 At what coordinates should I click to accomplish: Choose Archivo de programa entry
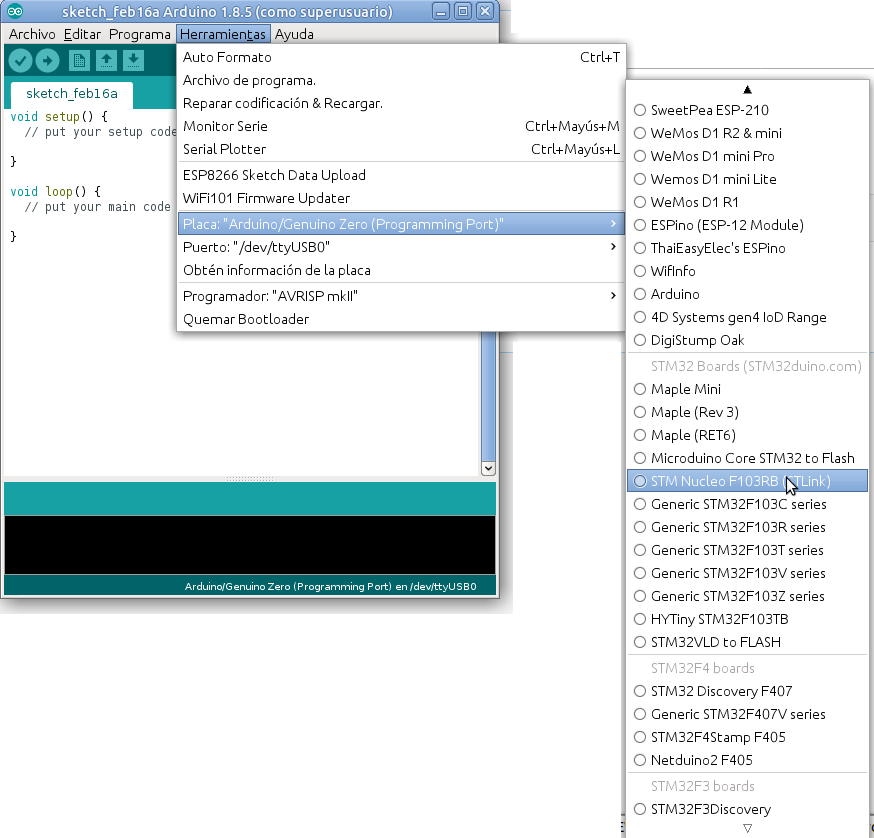(401, 80)
